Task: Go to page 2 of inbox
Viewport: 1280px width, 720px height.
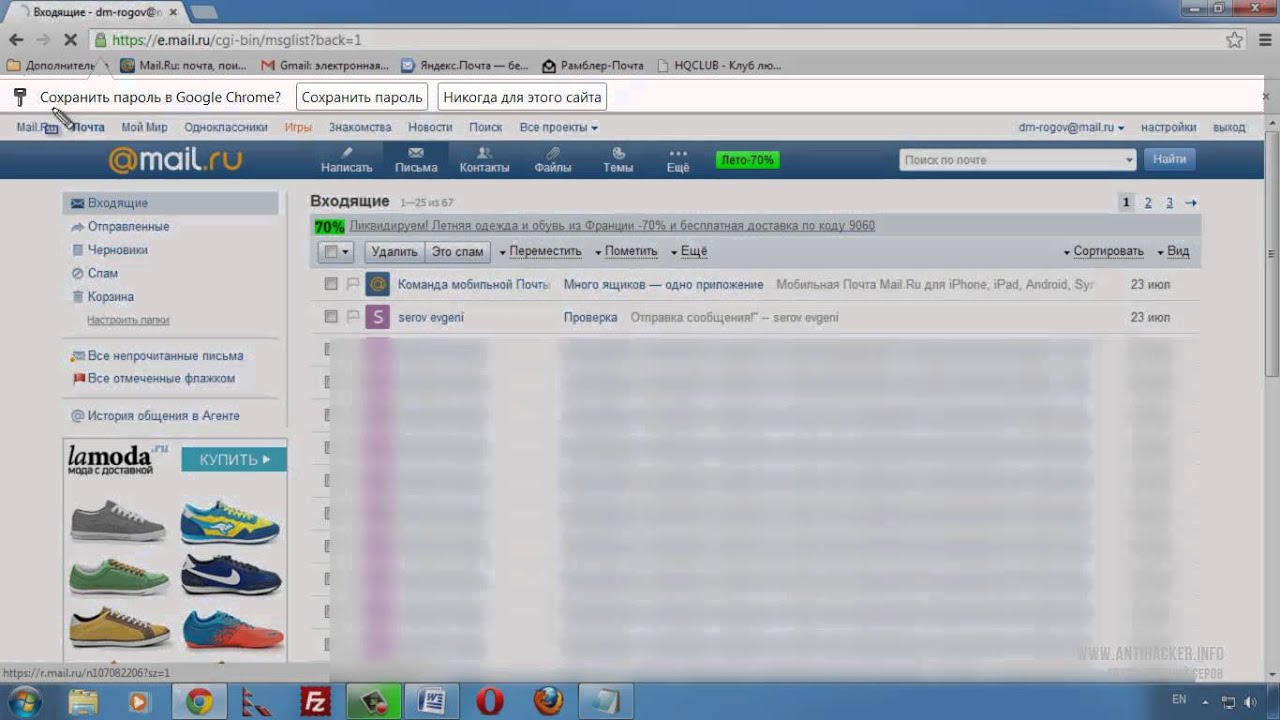Action: pyautogui.click(x=1148, y=203)
